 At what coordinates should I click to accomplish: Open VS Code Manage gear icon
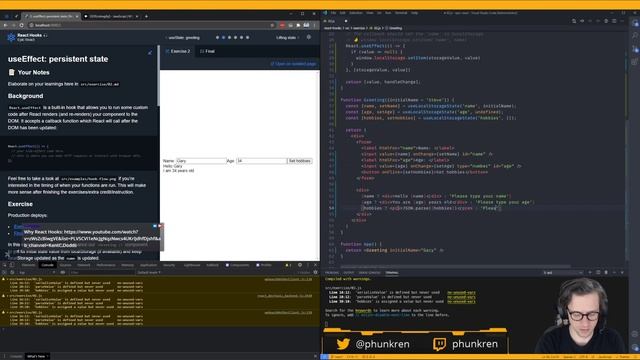(x=635, y=347)
